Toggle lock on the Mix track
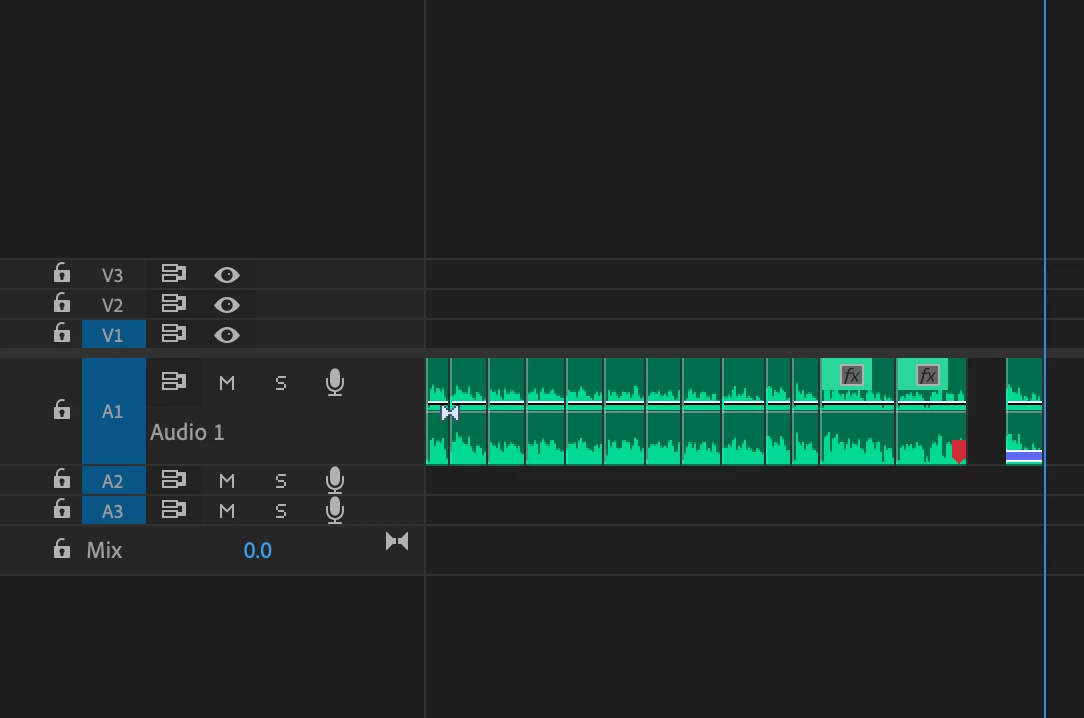 pyautogui.click(x=62, y=549)
